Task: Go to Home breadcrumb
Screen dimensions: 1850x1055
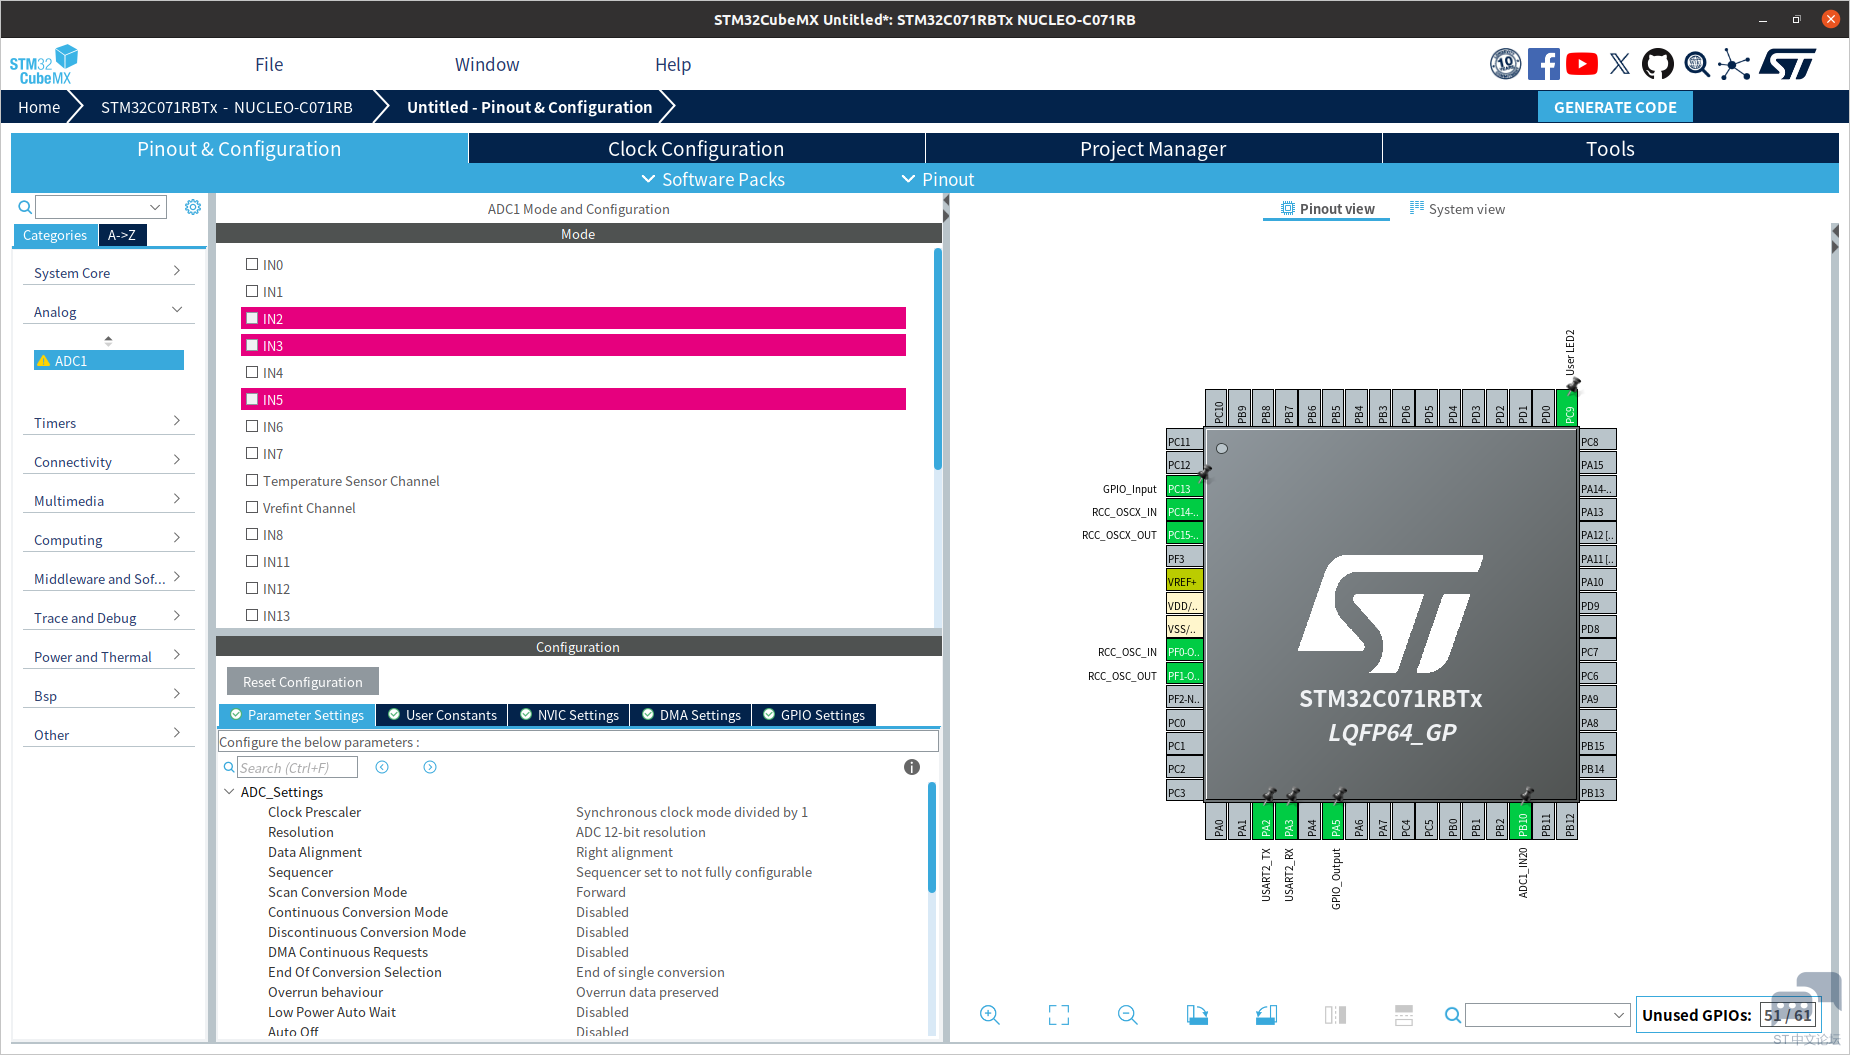Action: pos(39,107)
